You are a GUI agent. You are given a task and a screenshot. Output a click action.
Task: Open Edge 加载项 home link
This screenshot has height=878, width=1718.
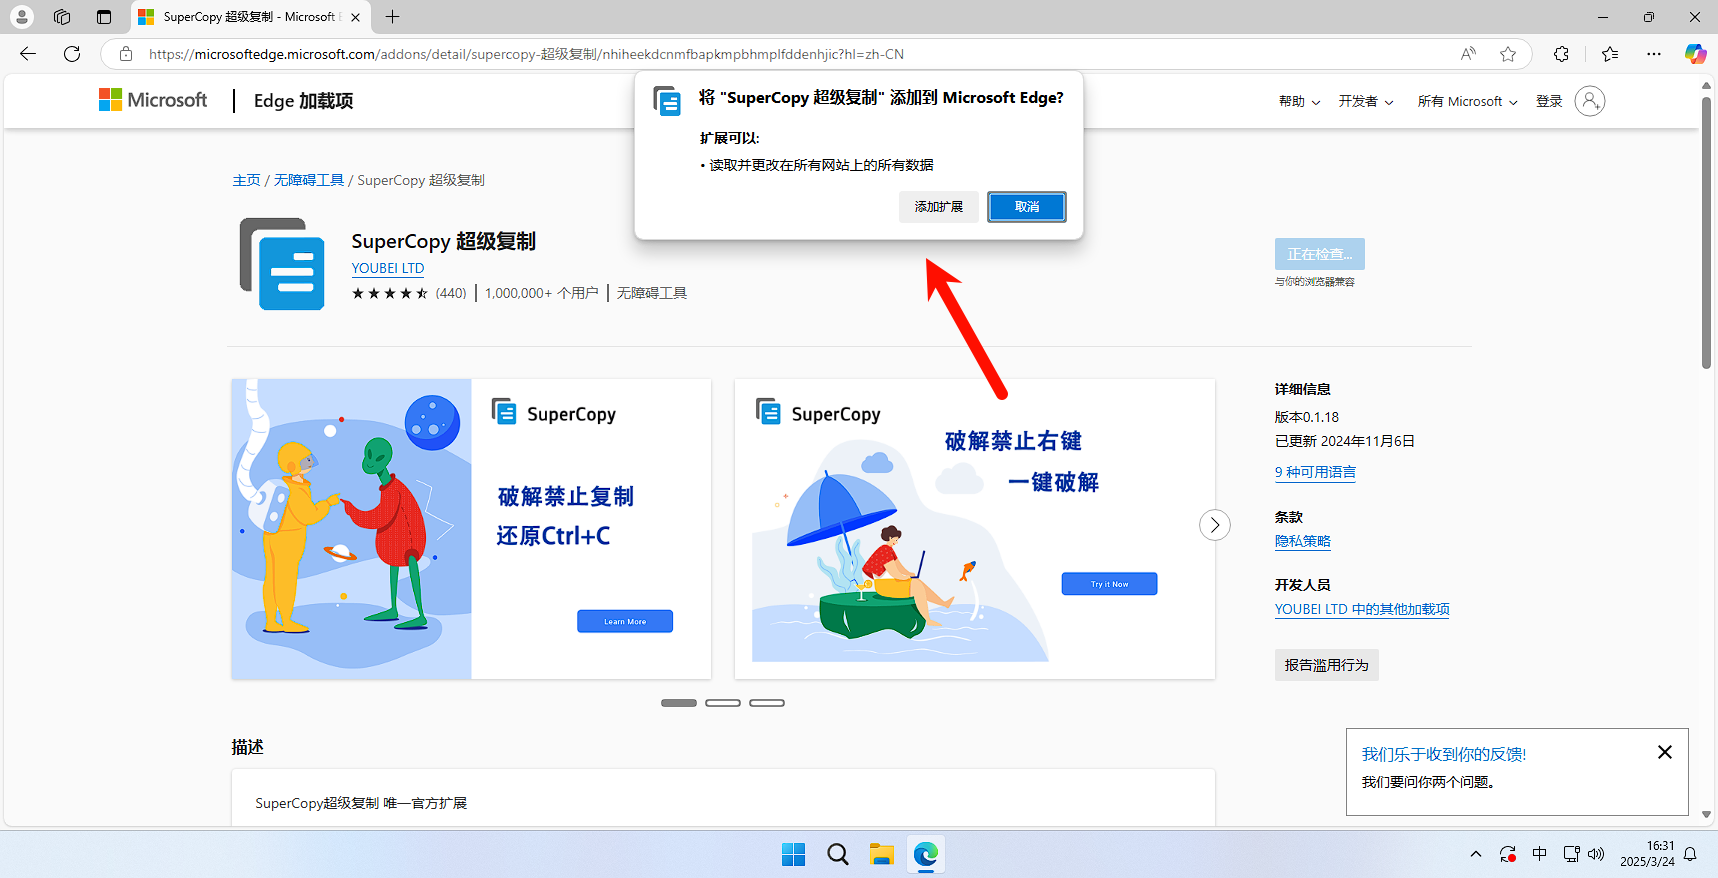click(303, 101)
